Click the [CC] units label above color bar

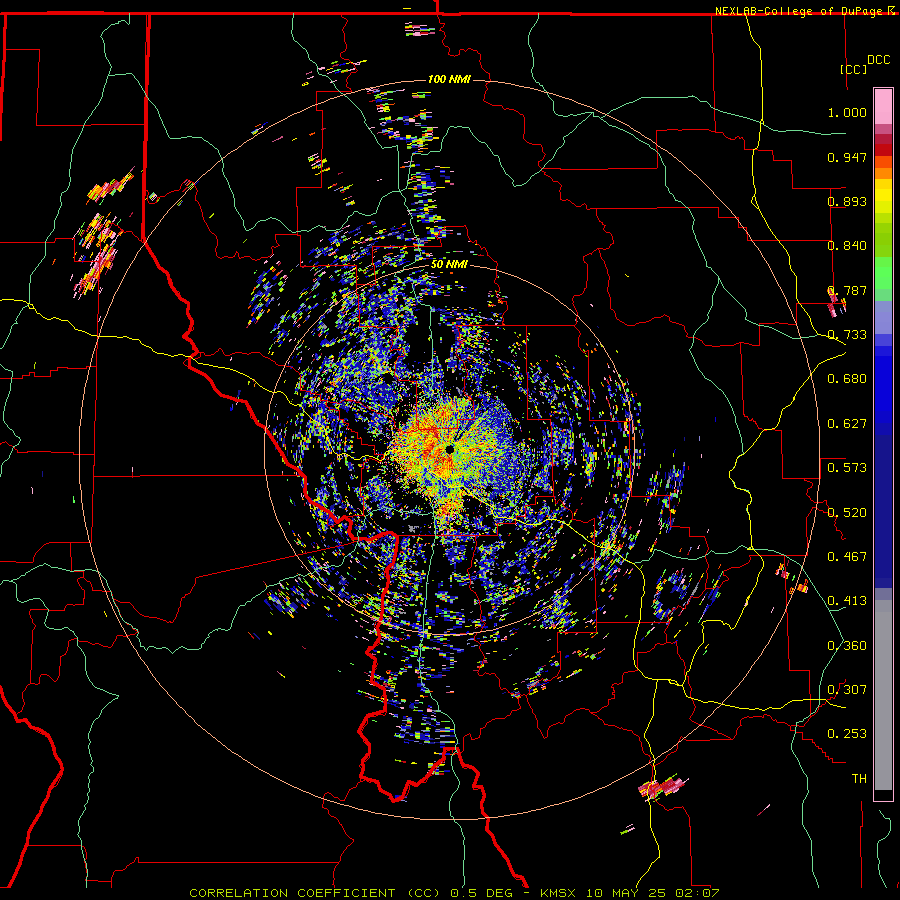pos(854,69)
